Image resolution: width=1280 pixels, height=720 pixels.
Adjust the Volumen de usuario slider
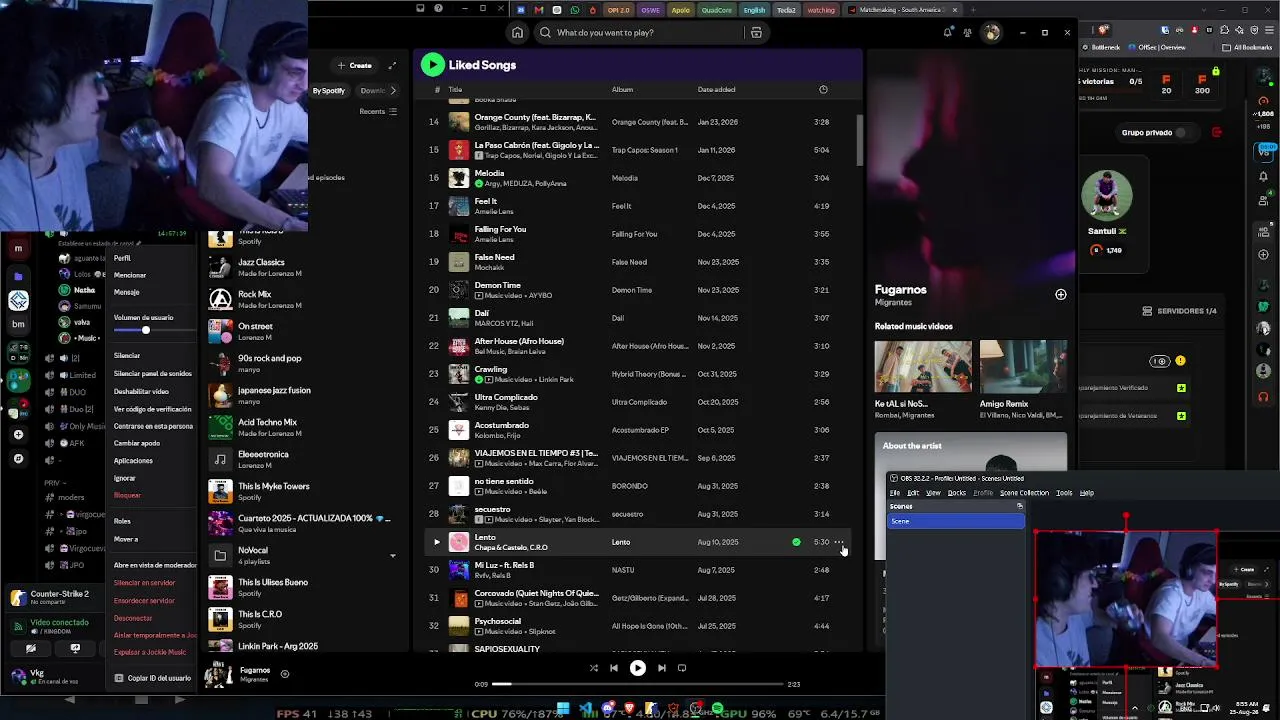point(145,330)
